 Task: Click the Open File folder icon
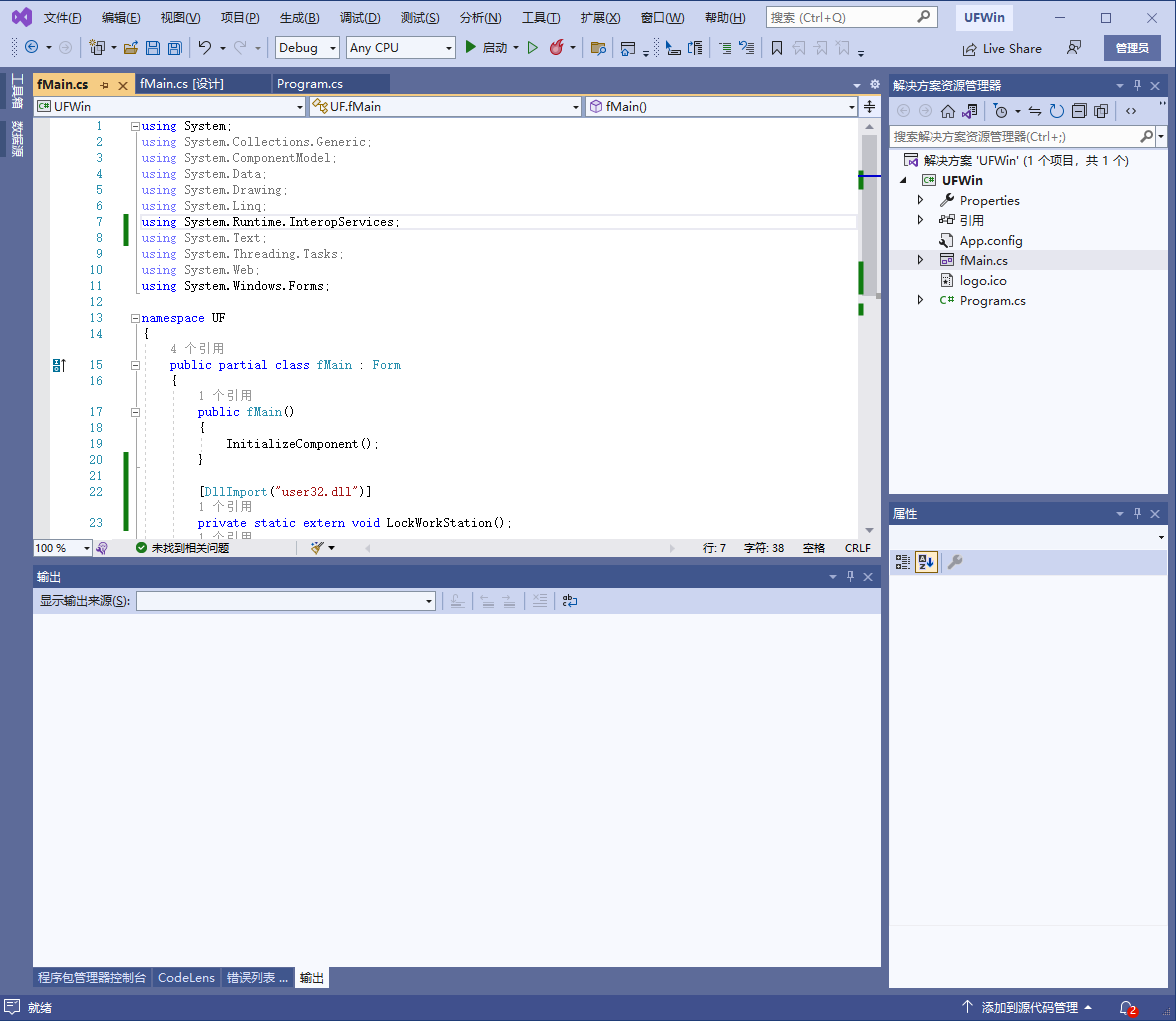click(x=130, y=48)
